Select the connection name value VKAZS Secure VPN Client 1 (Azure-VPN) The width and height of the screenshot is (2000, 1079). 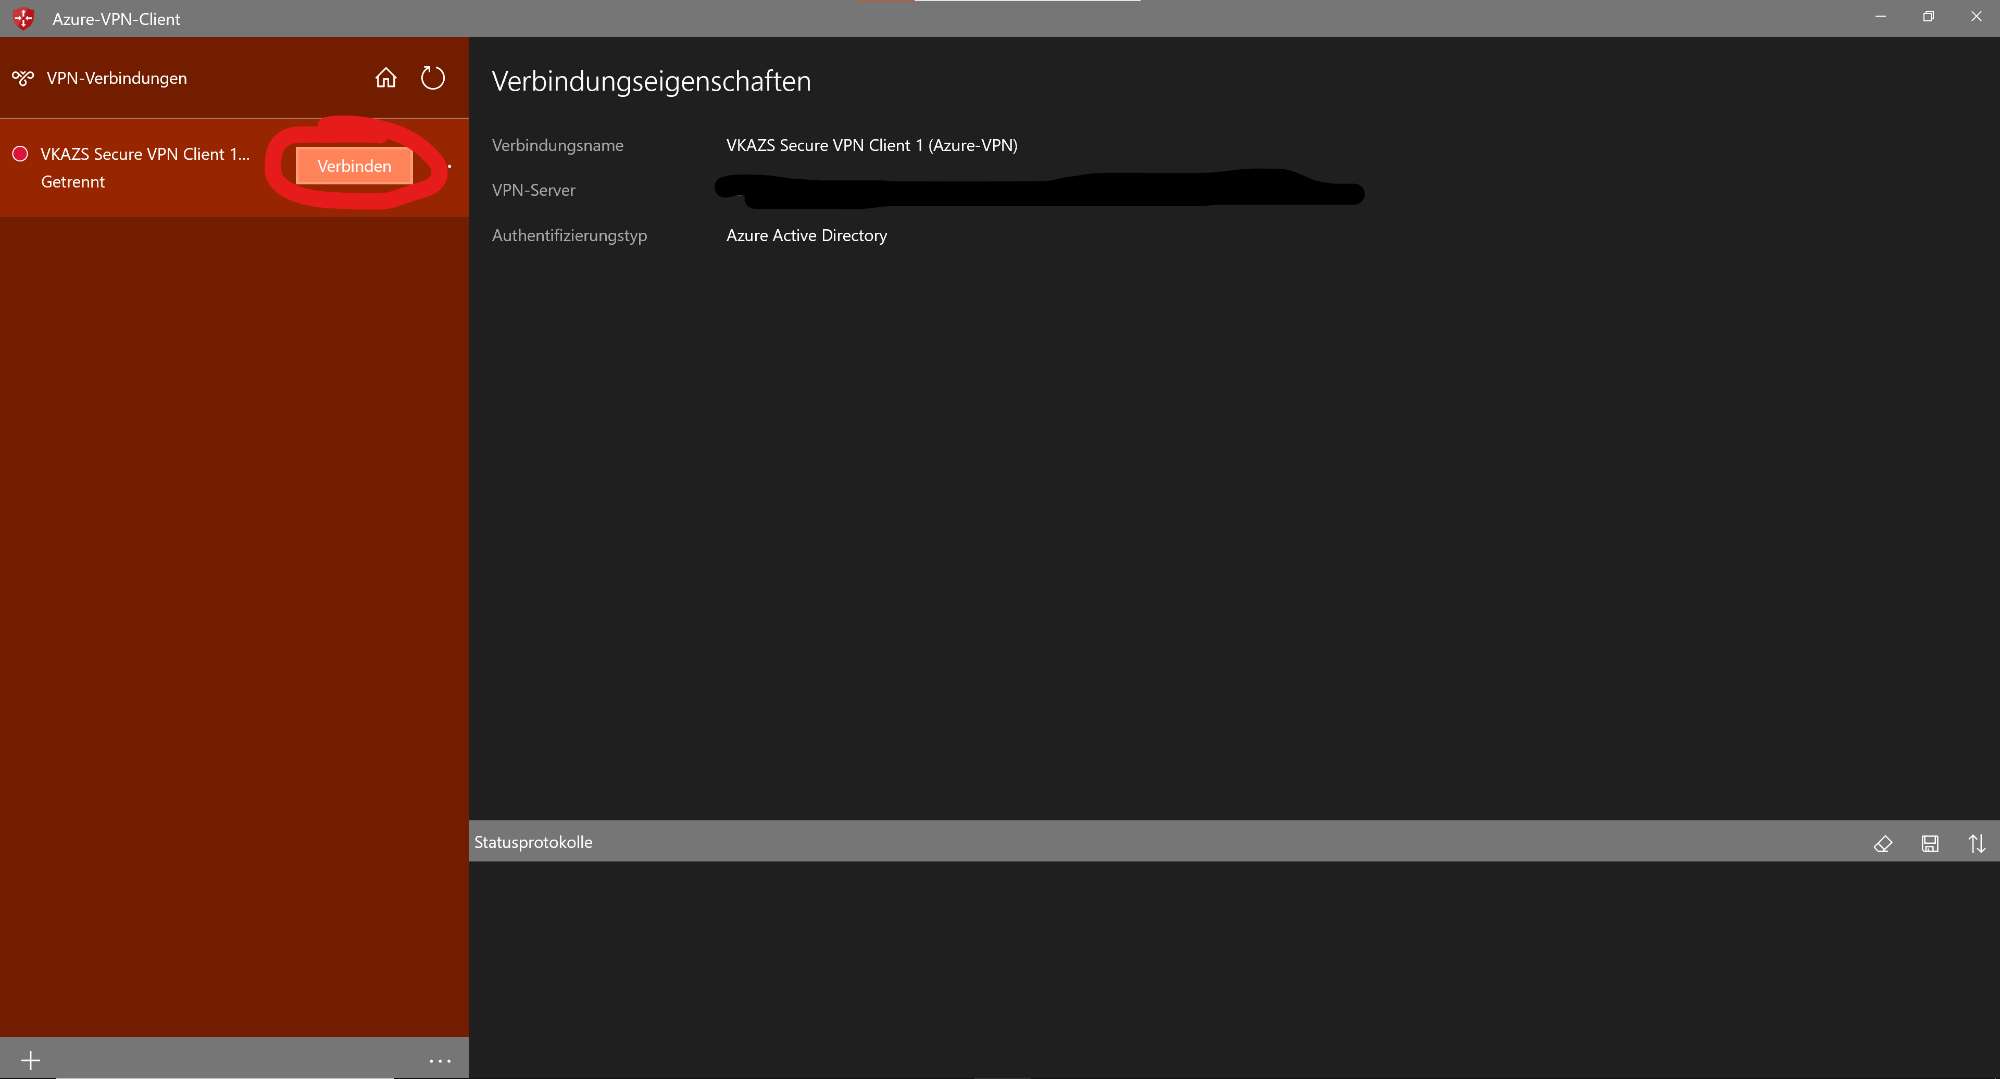pyautogui.click(x=872, y=145)
